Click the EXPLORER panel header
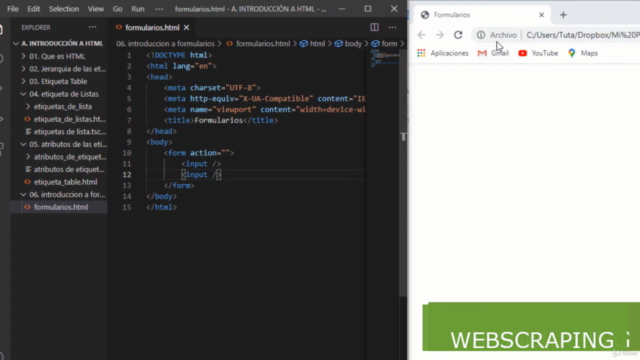The image size is (640, 360). (x=36, y=27)
